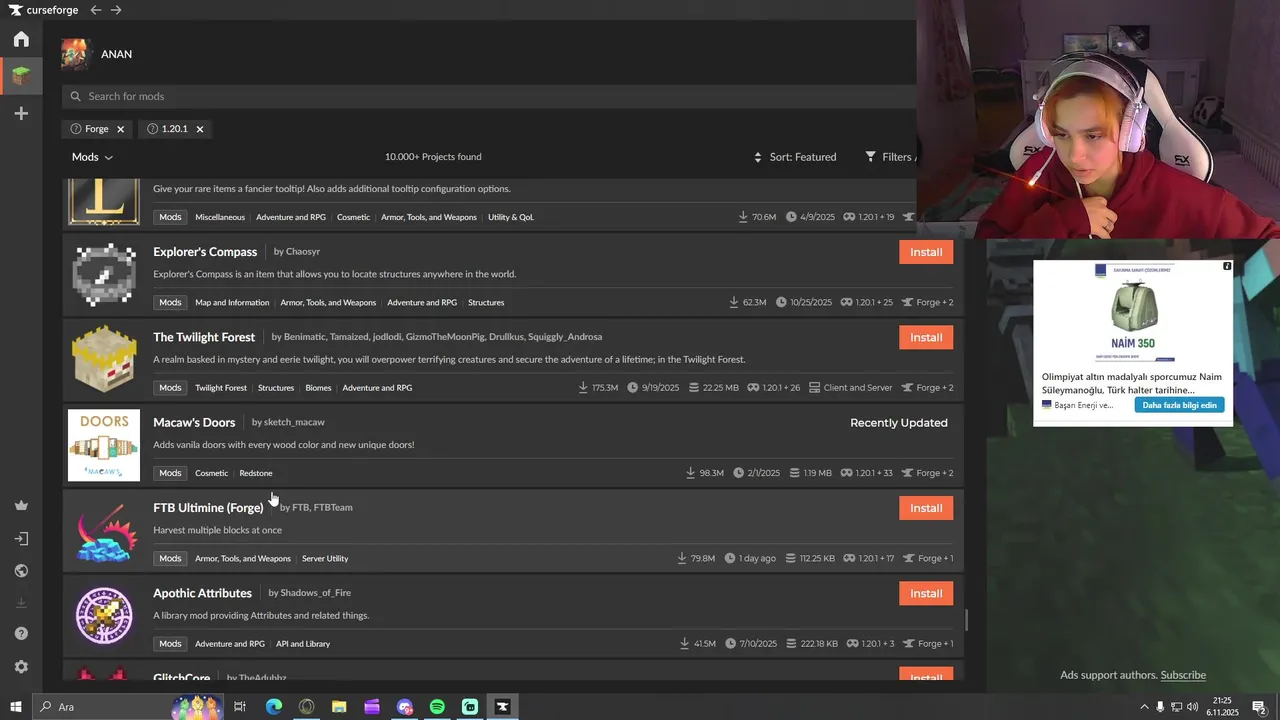Open the volume control in system tray

1192,707
